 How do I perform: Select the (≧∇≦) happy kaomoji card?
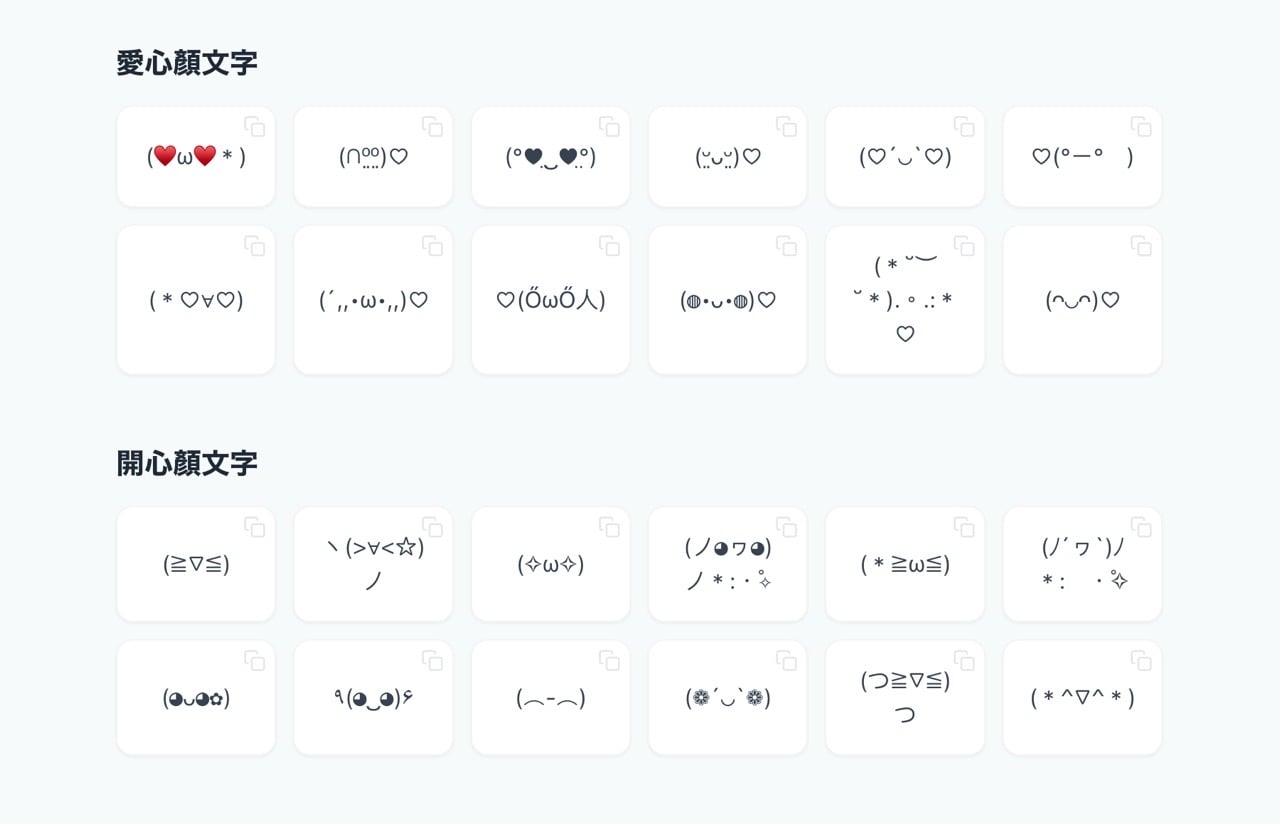point(195,563)
